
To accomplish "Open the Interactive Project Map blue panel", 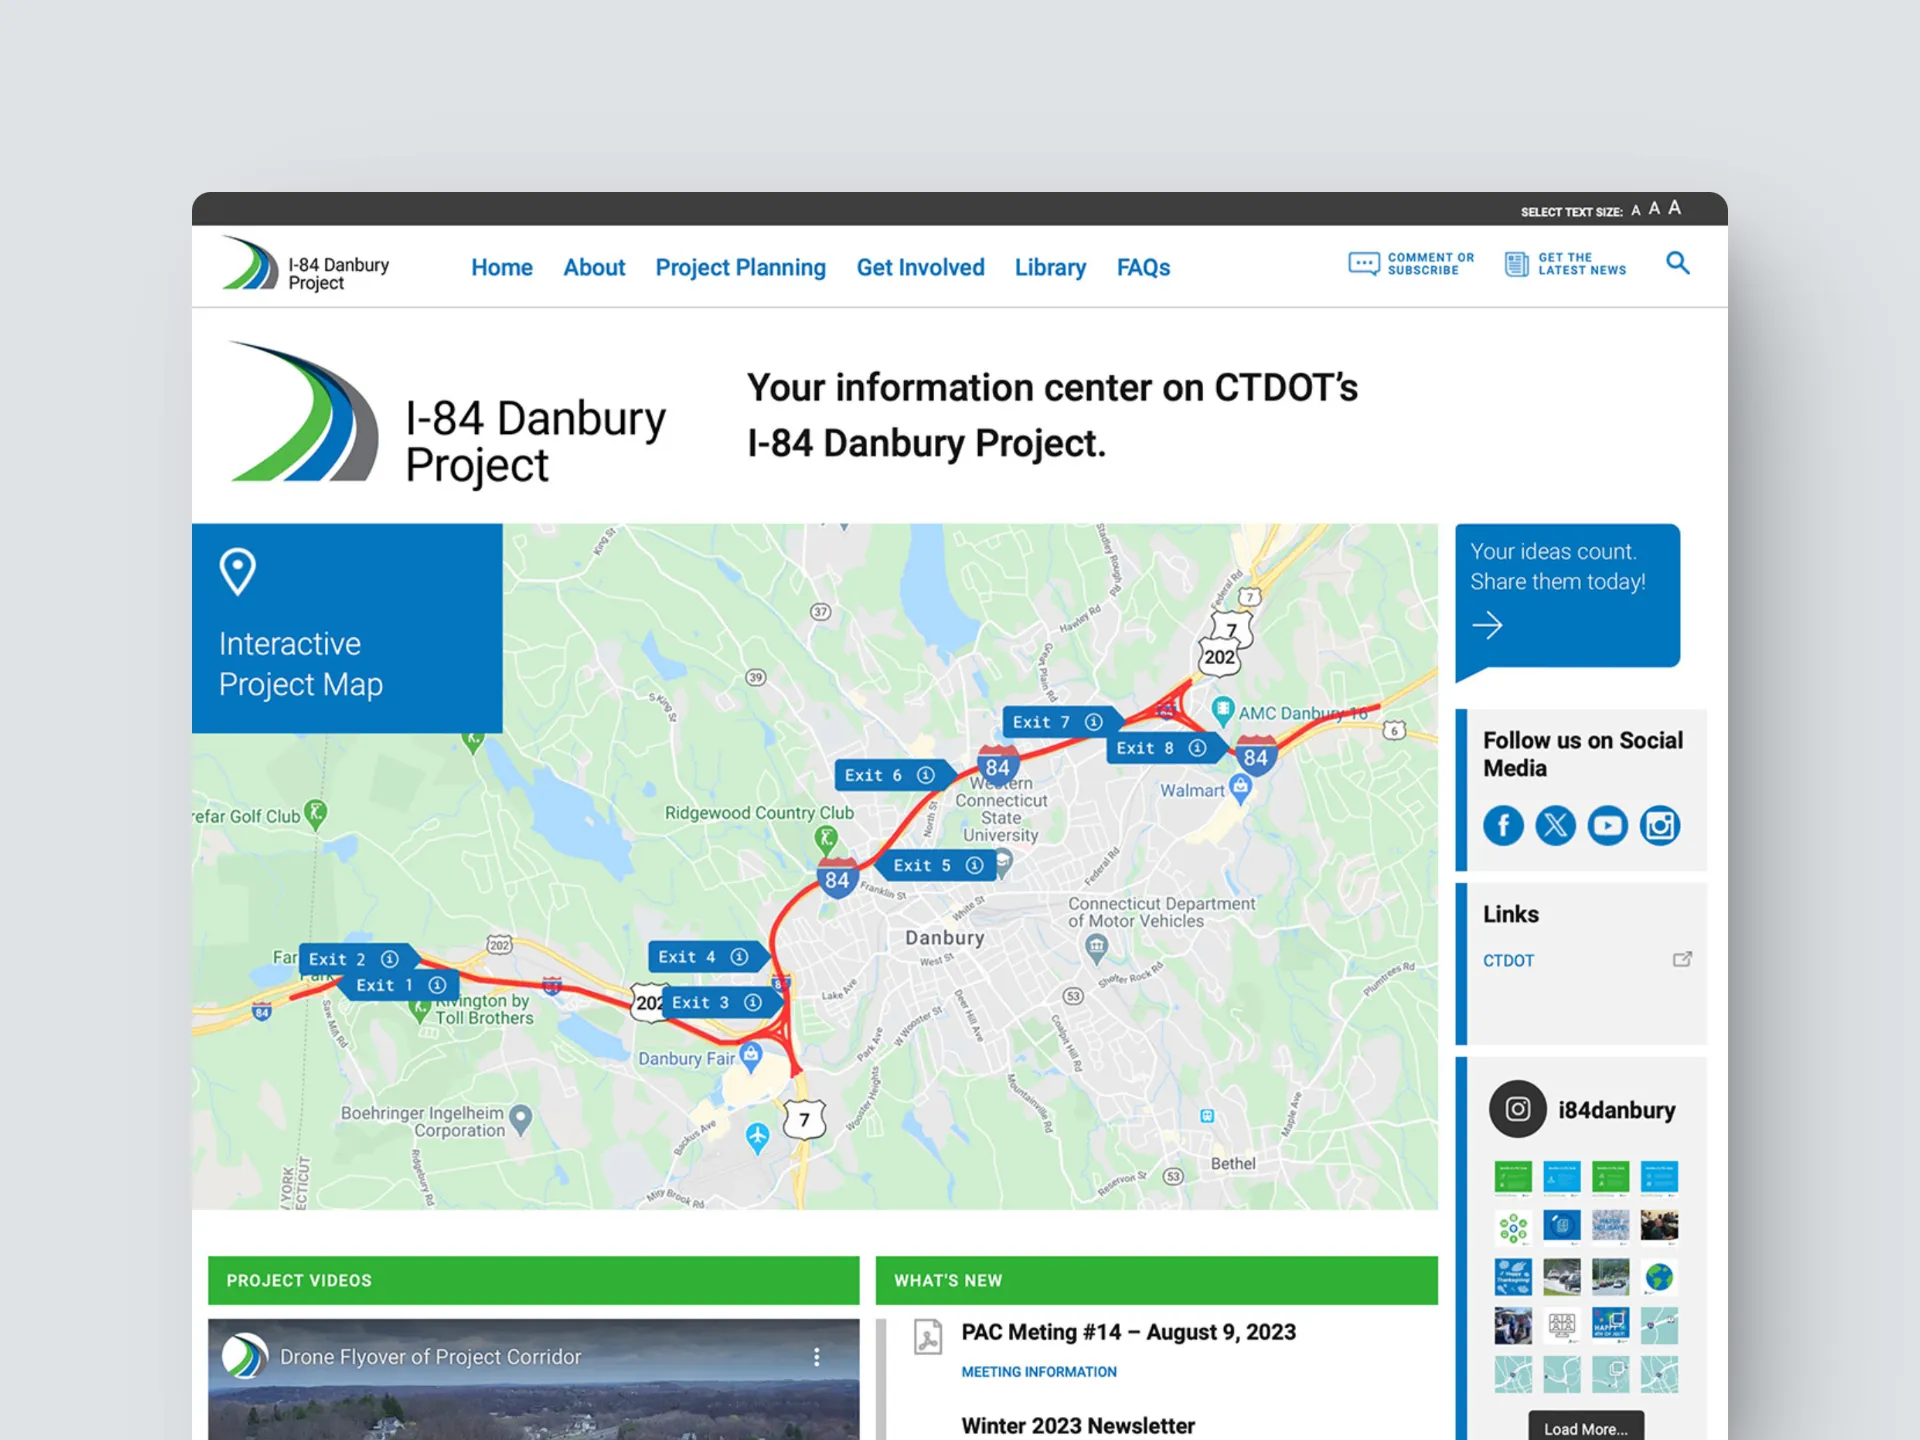I will click(347, 628).
